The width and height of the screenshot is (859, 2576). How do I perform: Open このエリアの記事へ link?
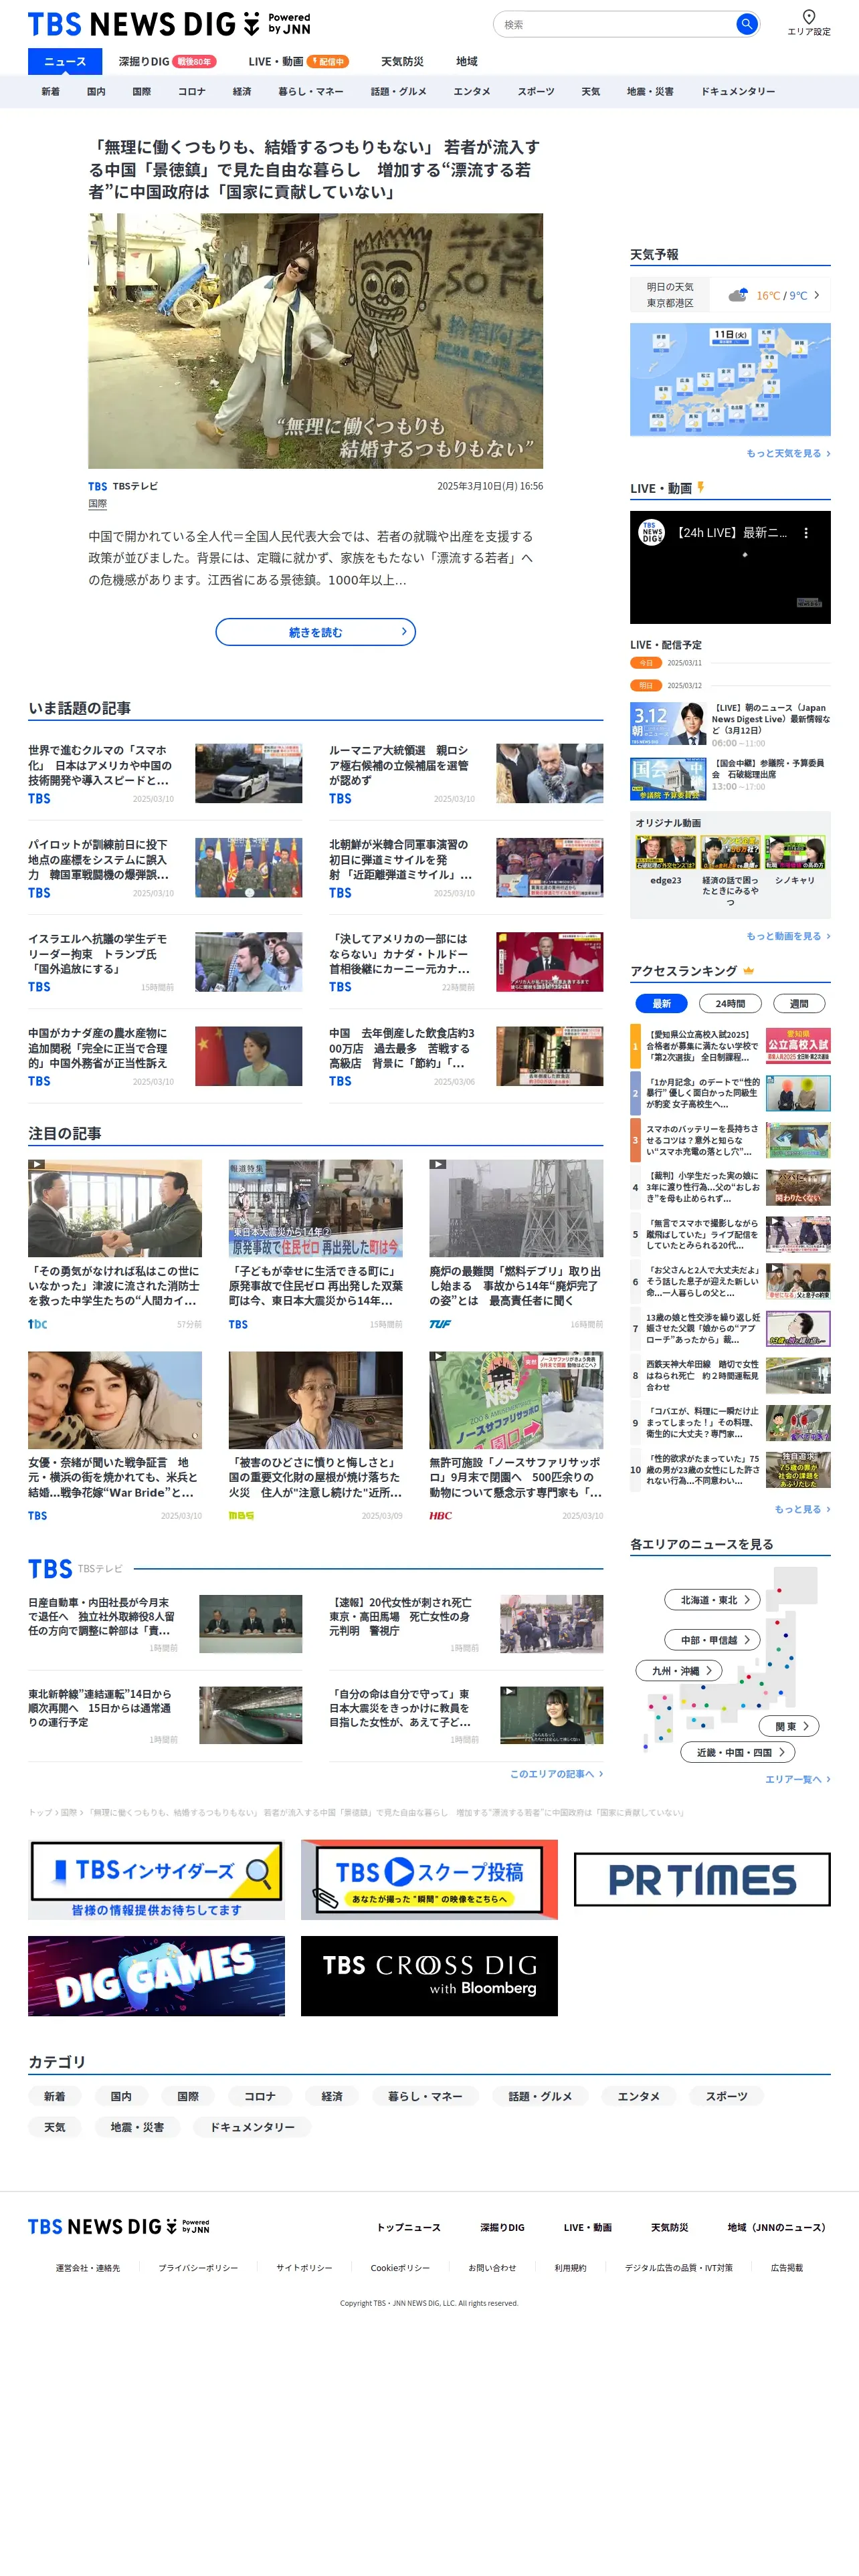556,1774
